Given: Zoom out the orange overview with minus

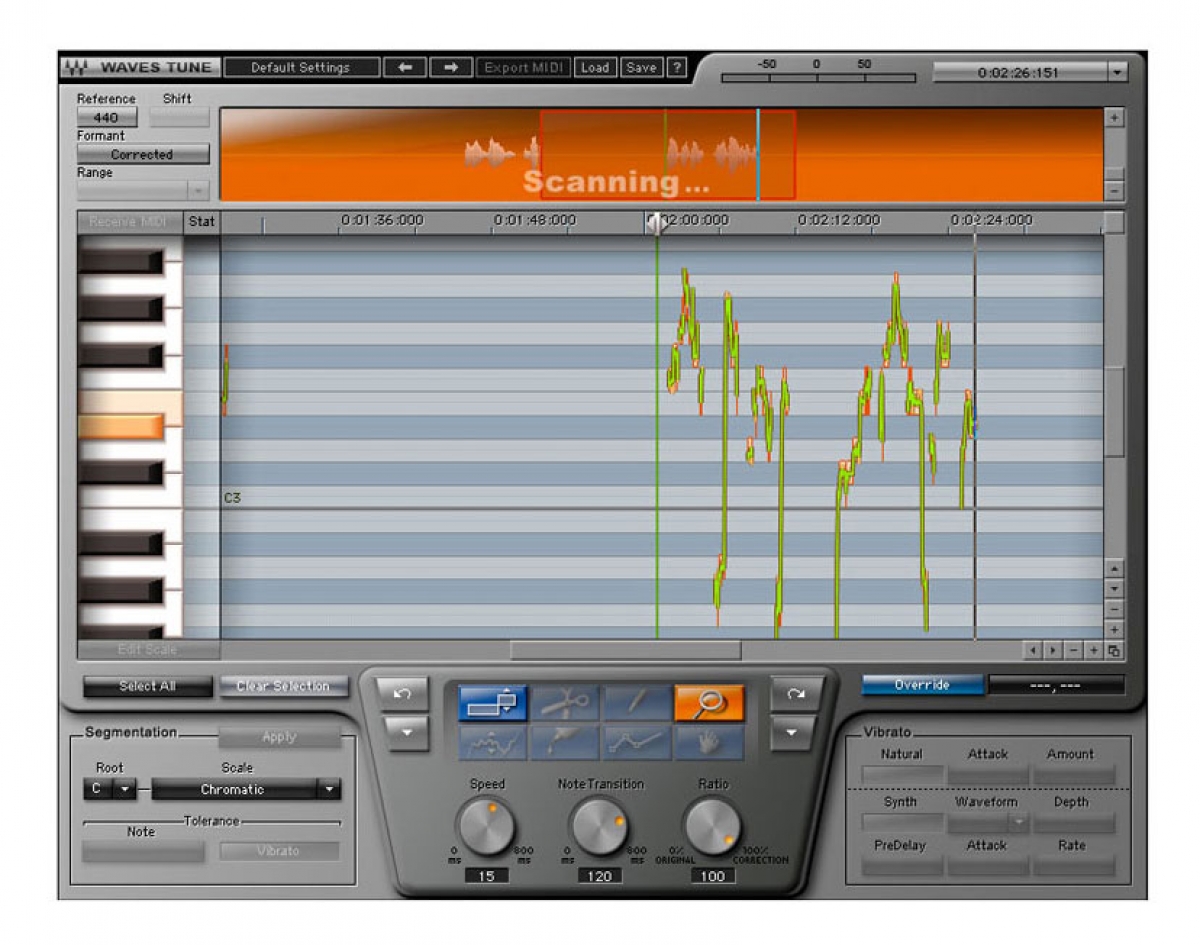Looking at the screenshot, I should pos(1115,190).
